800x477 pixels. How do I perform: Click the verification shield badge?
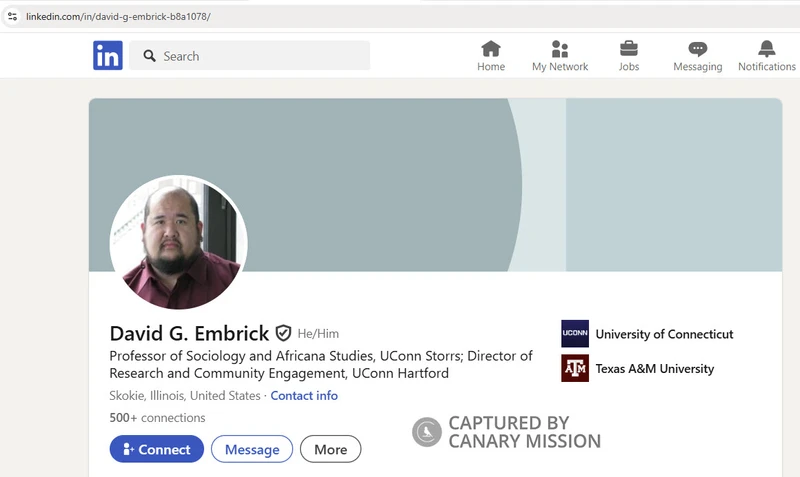point(283,333)
